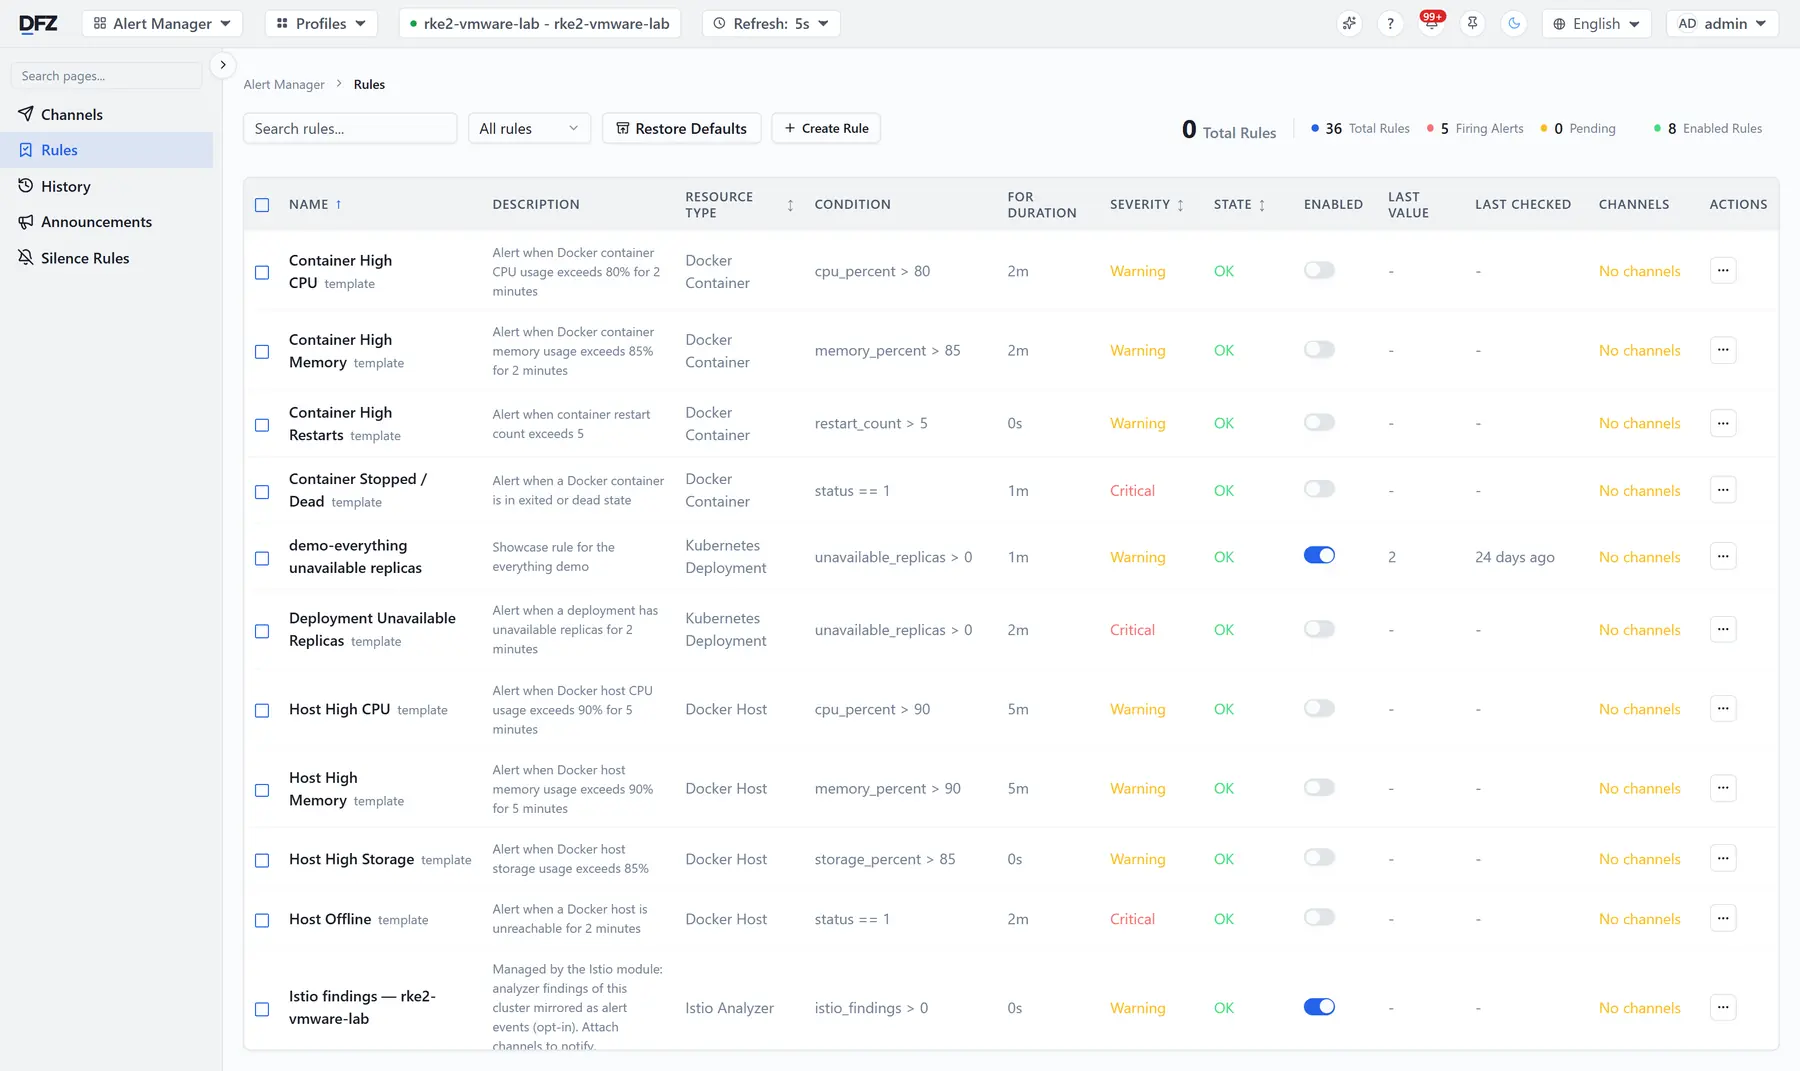The width and height of the screenshot is (1800, 1071).
Task: Disable the Istio findings rule toggle
Action: coord(1319,1007)
